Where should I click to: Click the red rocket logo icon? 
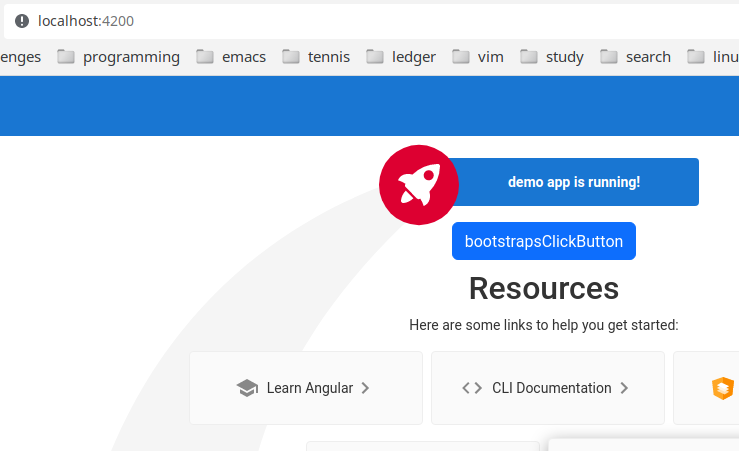(x=418, y=185)
